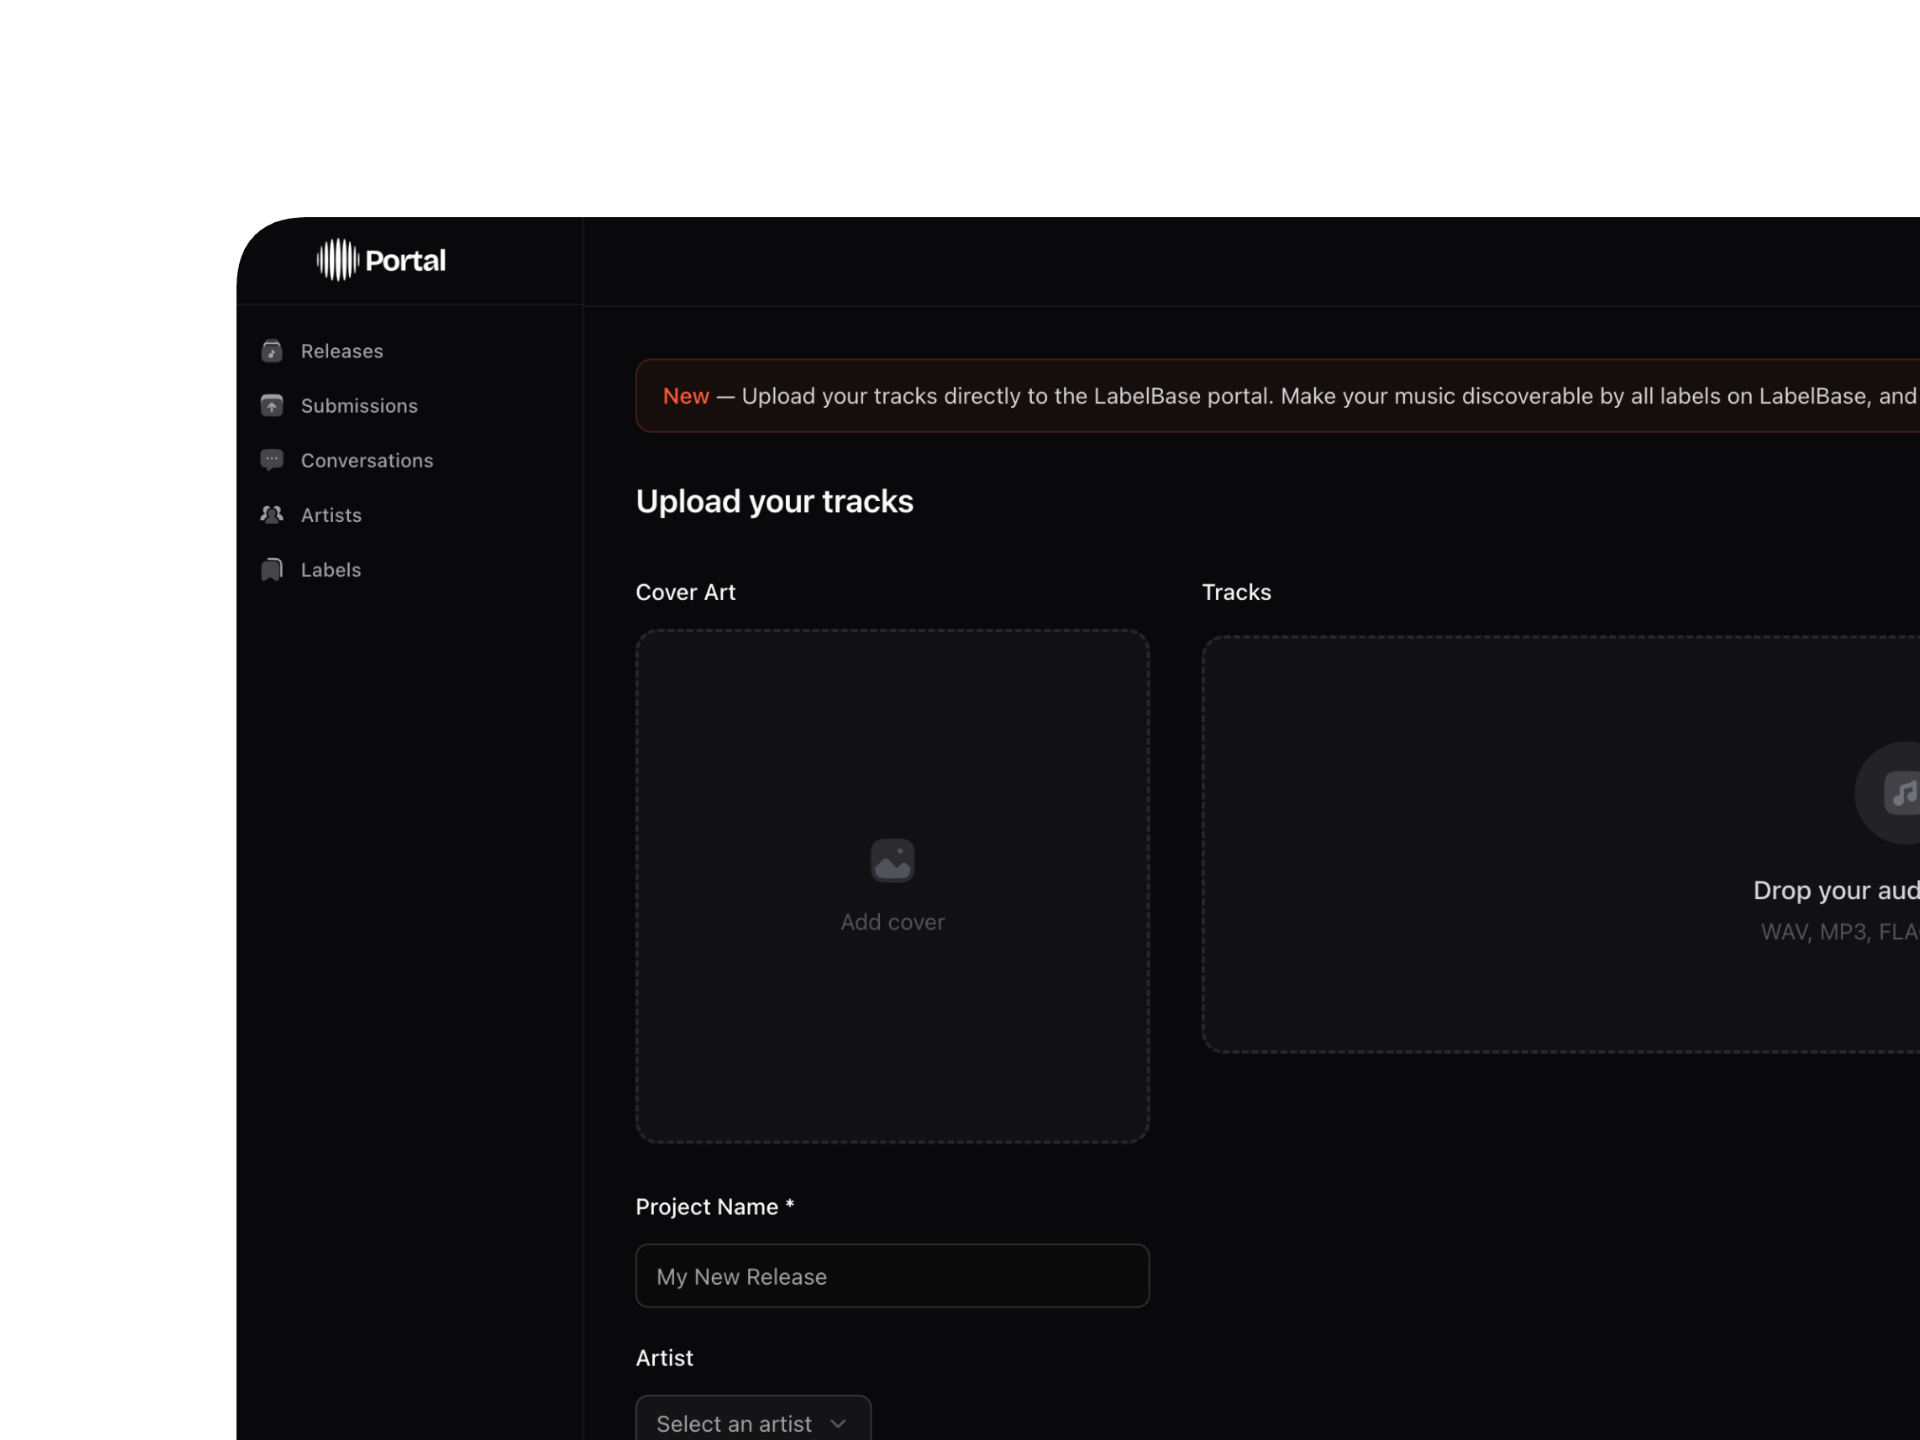Open the Submissions section from sidebar
Viewport: 1920px width, 1440px height.
pos(360,405)
